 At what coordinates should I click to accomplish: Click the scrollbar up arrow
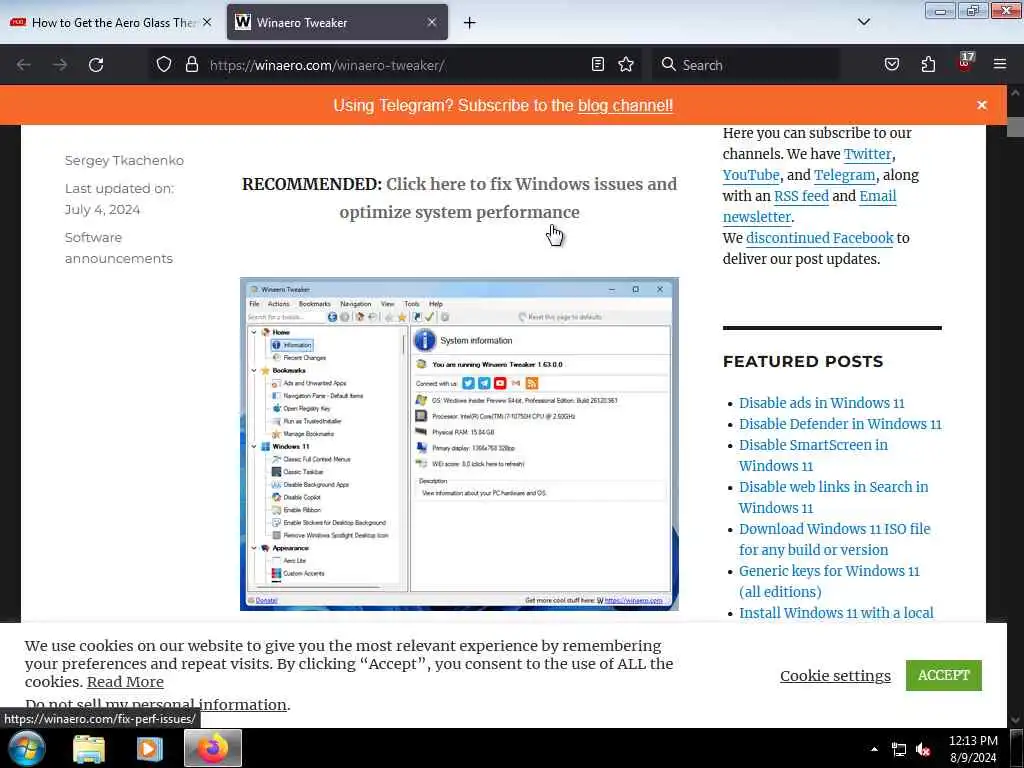[x=1016, y=93]
